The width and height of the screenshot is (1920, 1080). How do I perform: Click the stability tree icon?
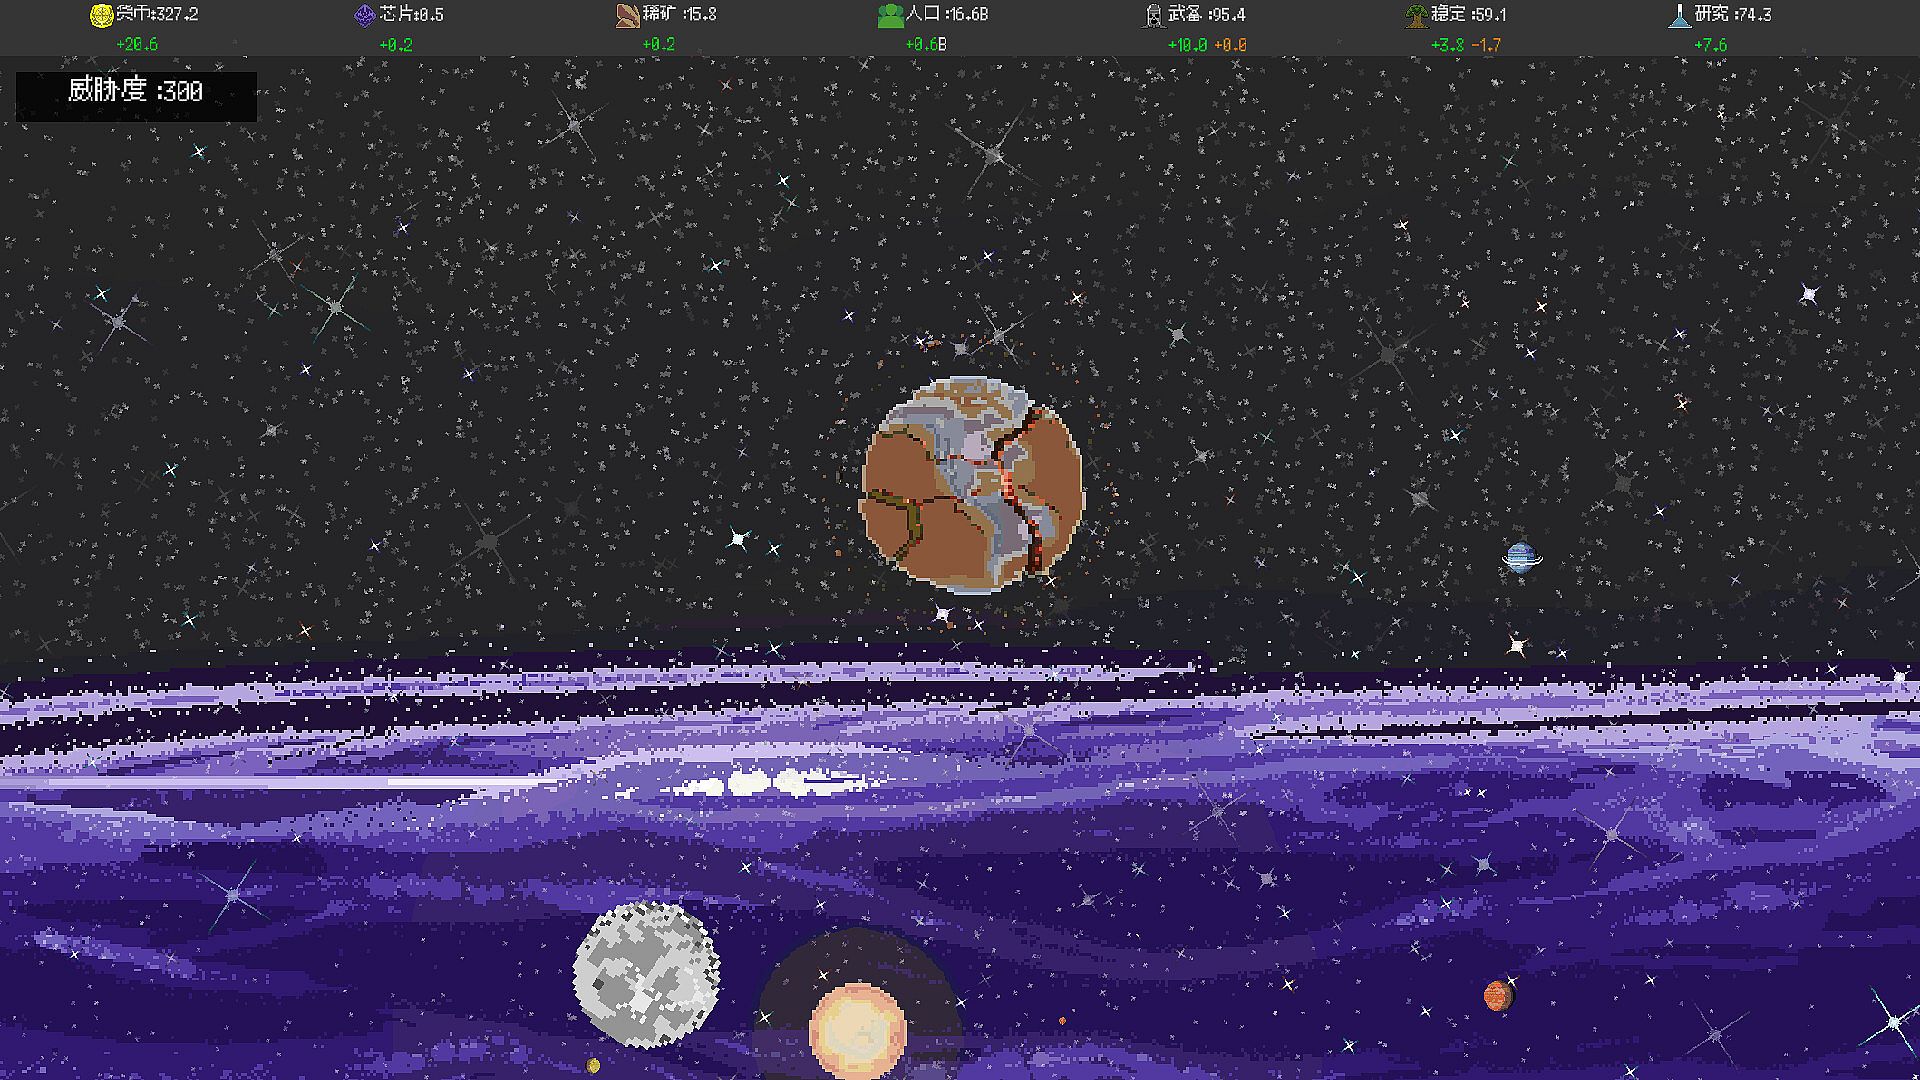(x=1416, y=15)
